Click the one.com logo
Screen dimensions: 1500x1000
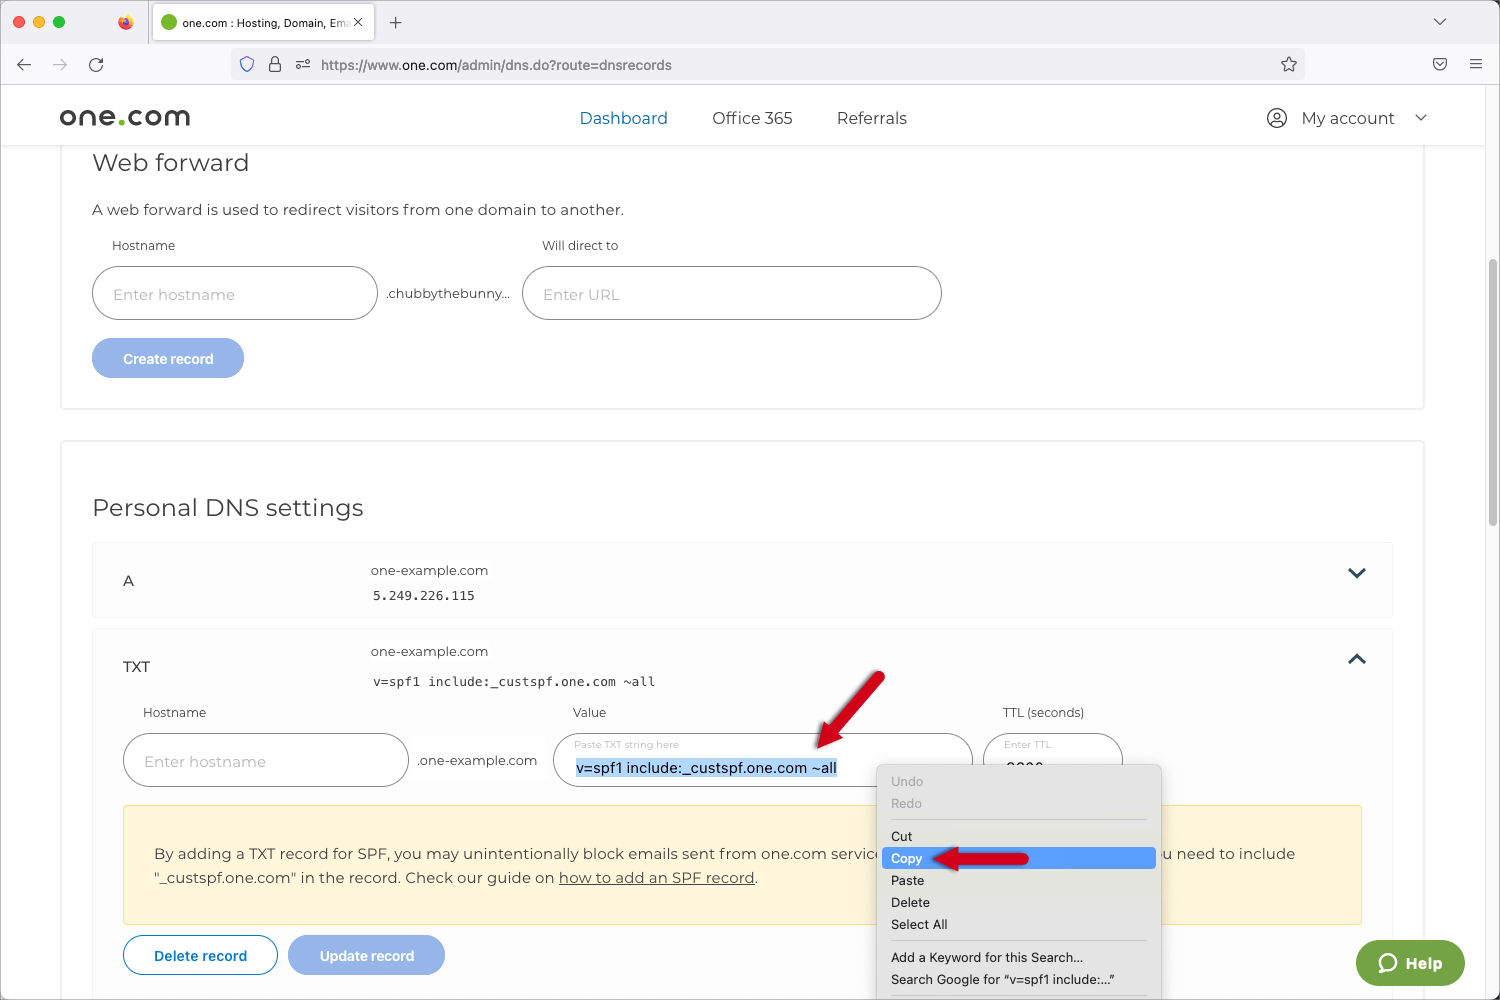point(124,116)
